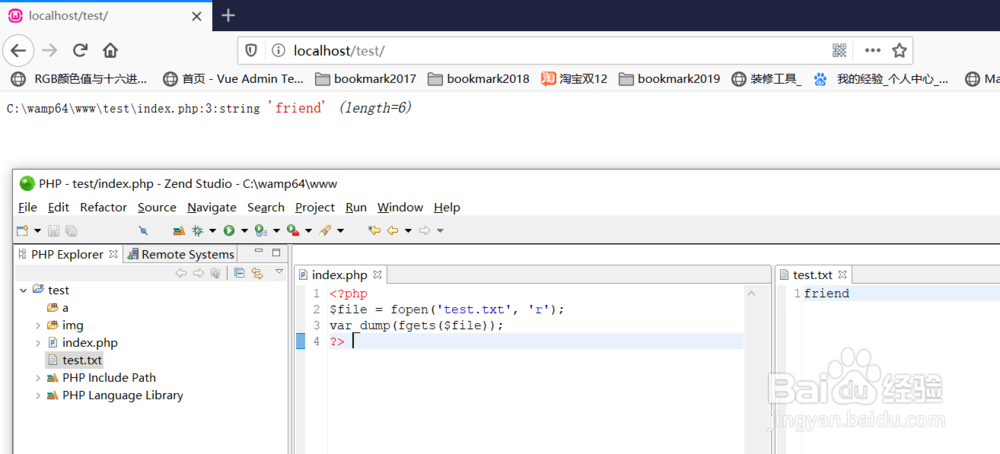This screenshot has height=454, width=1000.
Task: Click the Save All toolbar icon
Action: (x=71, y=230)
